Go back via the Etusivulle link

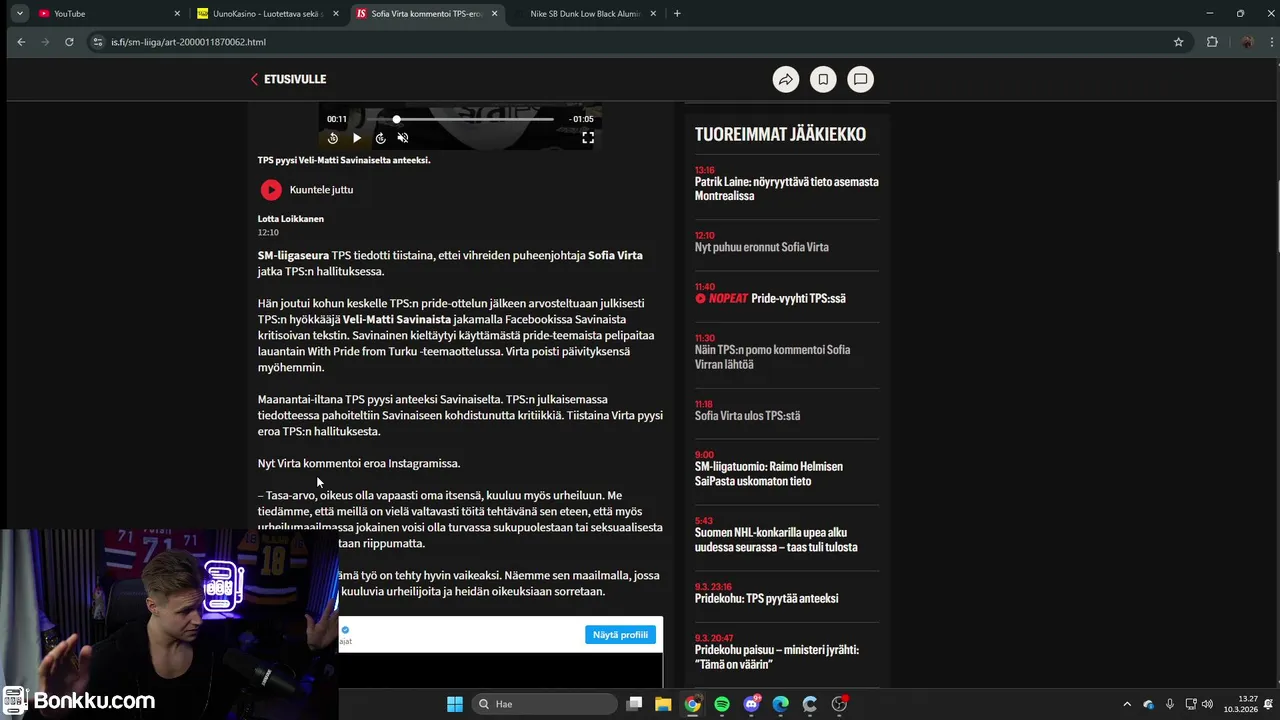(288, 79)
